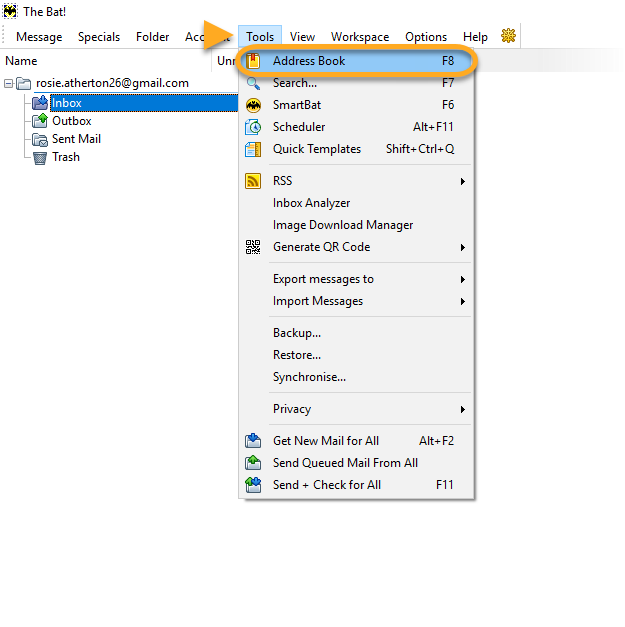Screen dimensions: 625x627
Task: Open the Message menu
Action: pyautogui.click(x=39, y=37)
